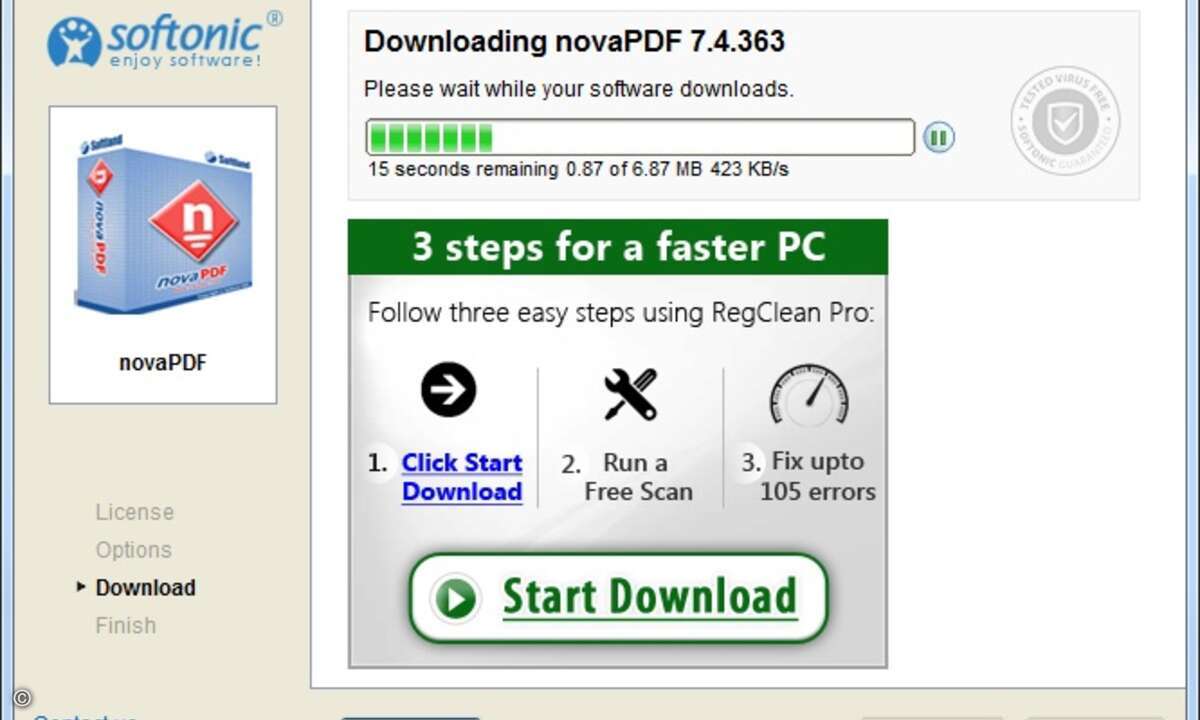Select the License step in sidebar
The width and height of the screenshot is (1200, 720).
135,512
